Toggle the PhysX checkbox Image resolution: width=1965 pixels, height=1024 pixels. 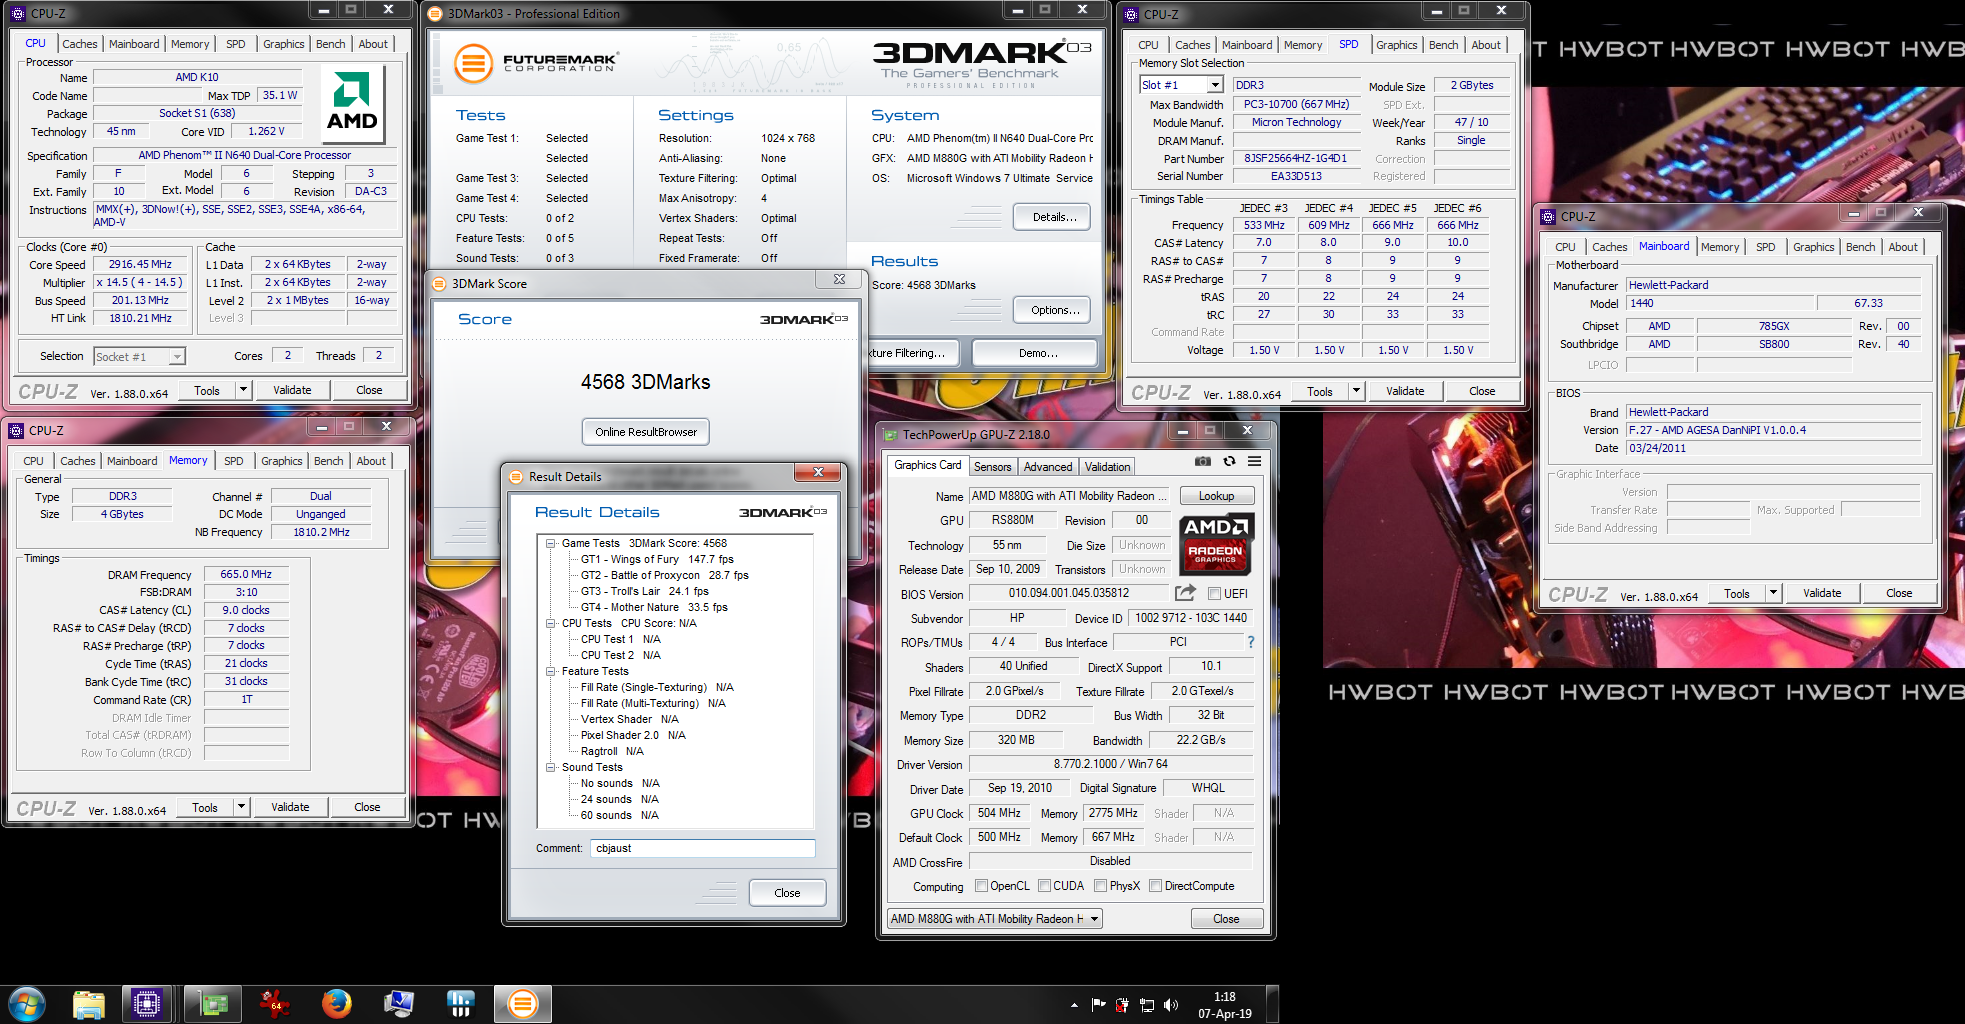(1100, 886)
